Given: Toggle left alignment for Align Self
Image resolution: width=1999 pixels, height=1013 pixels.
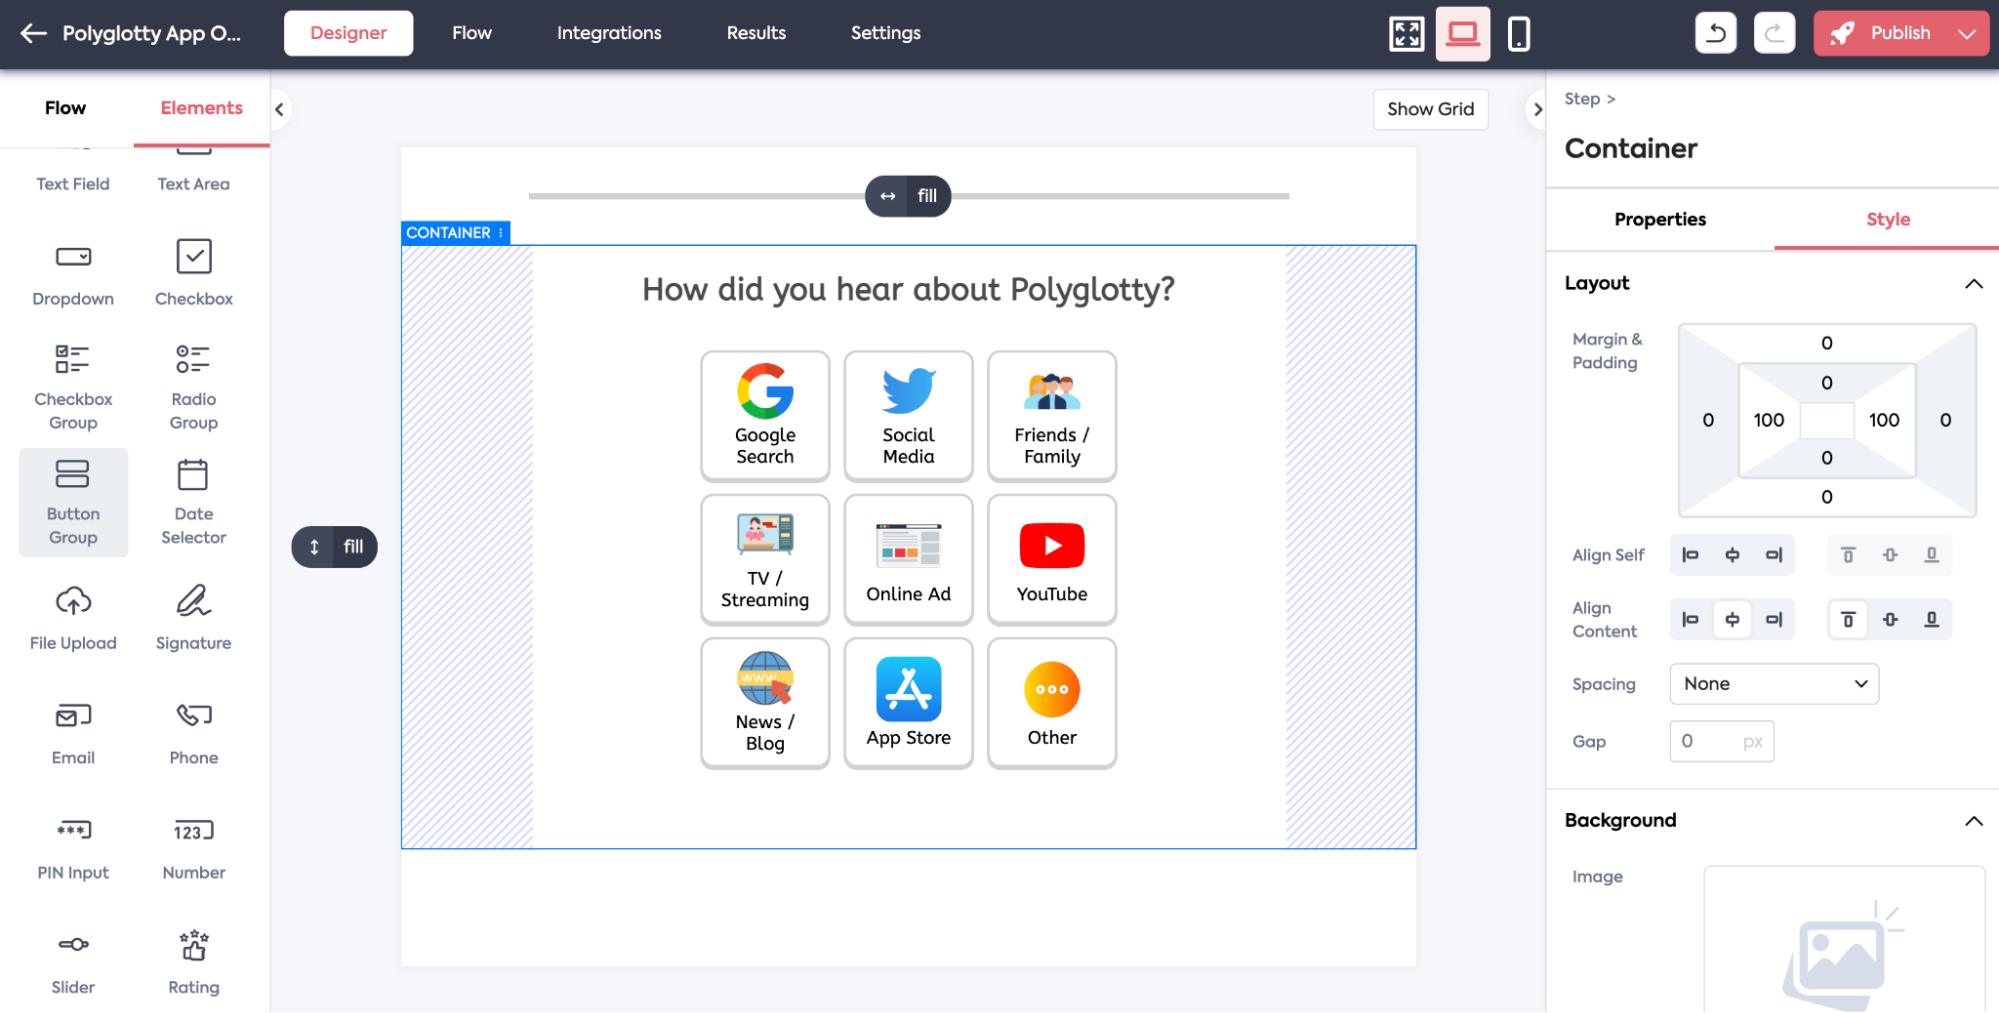Looking at the screenshot, I should [x=1691, y=555].
